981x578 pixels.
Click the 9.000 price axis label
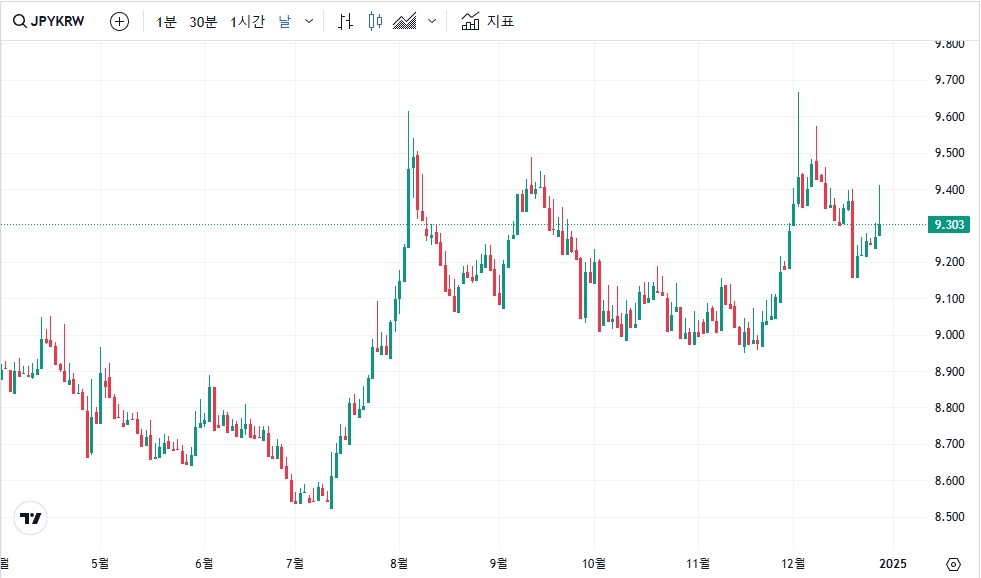pyautogui.click(x=950, y=335)
